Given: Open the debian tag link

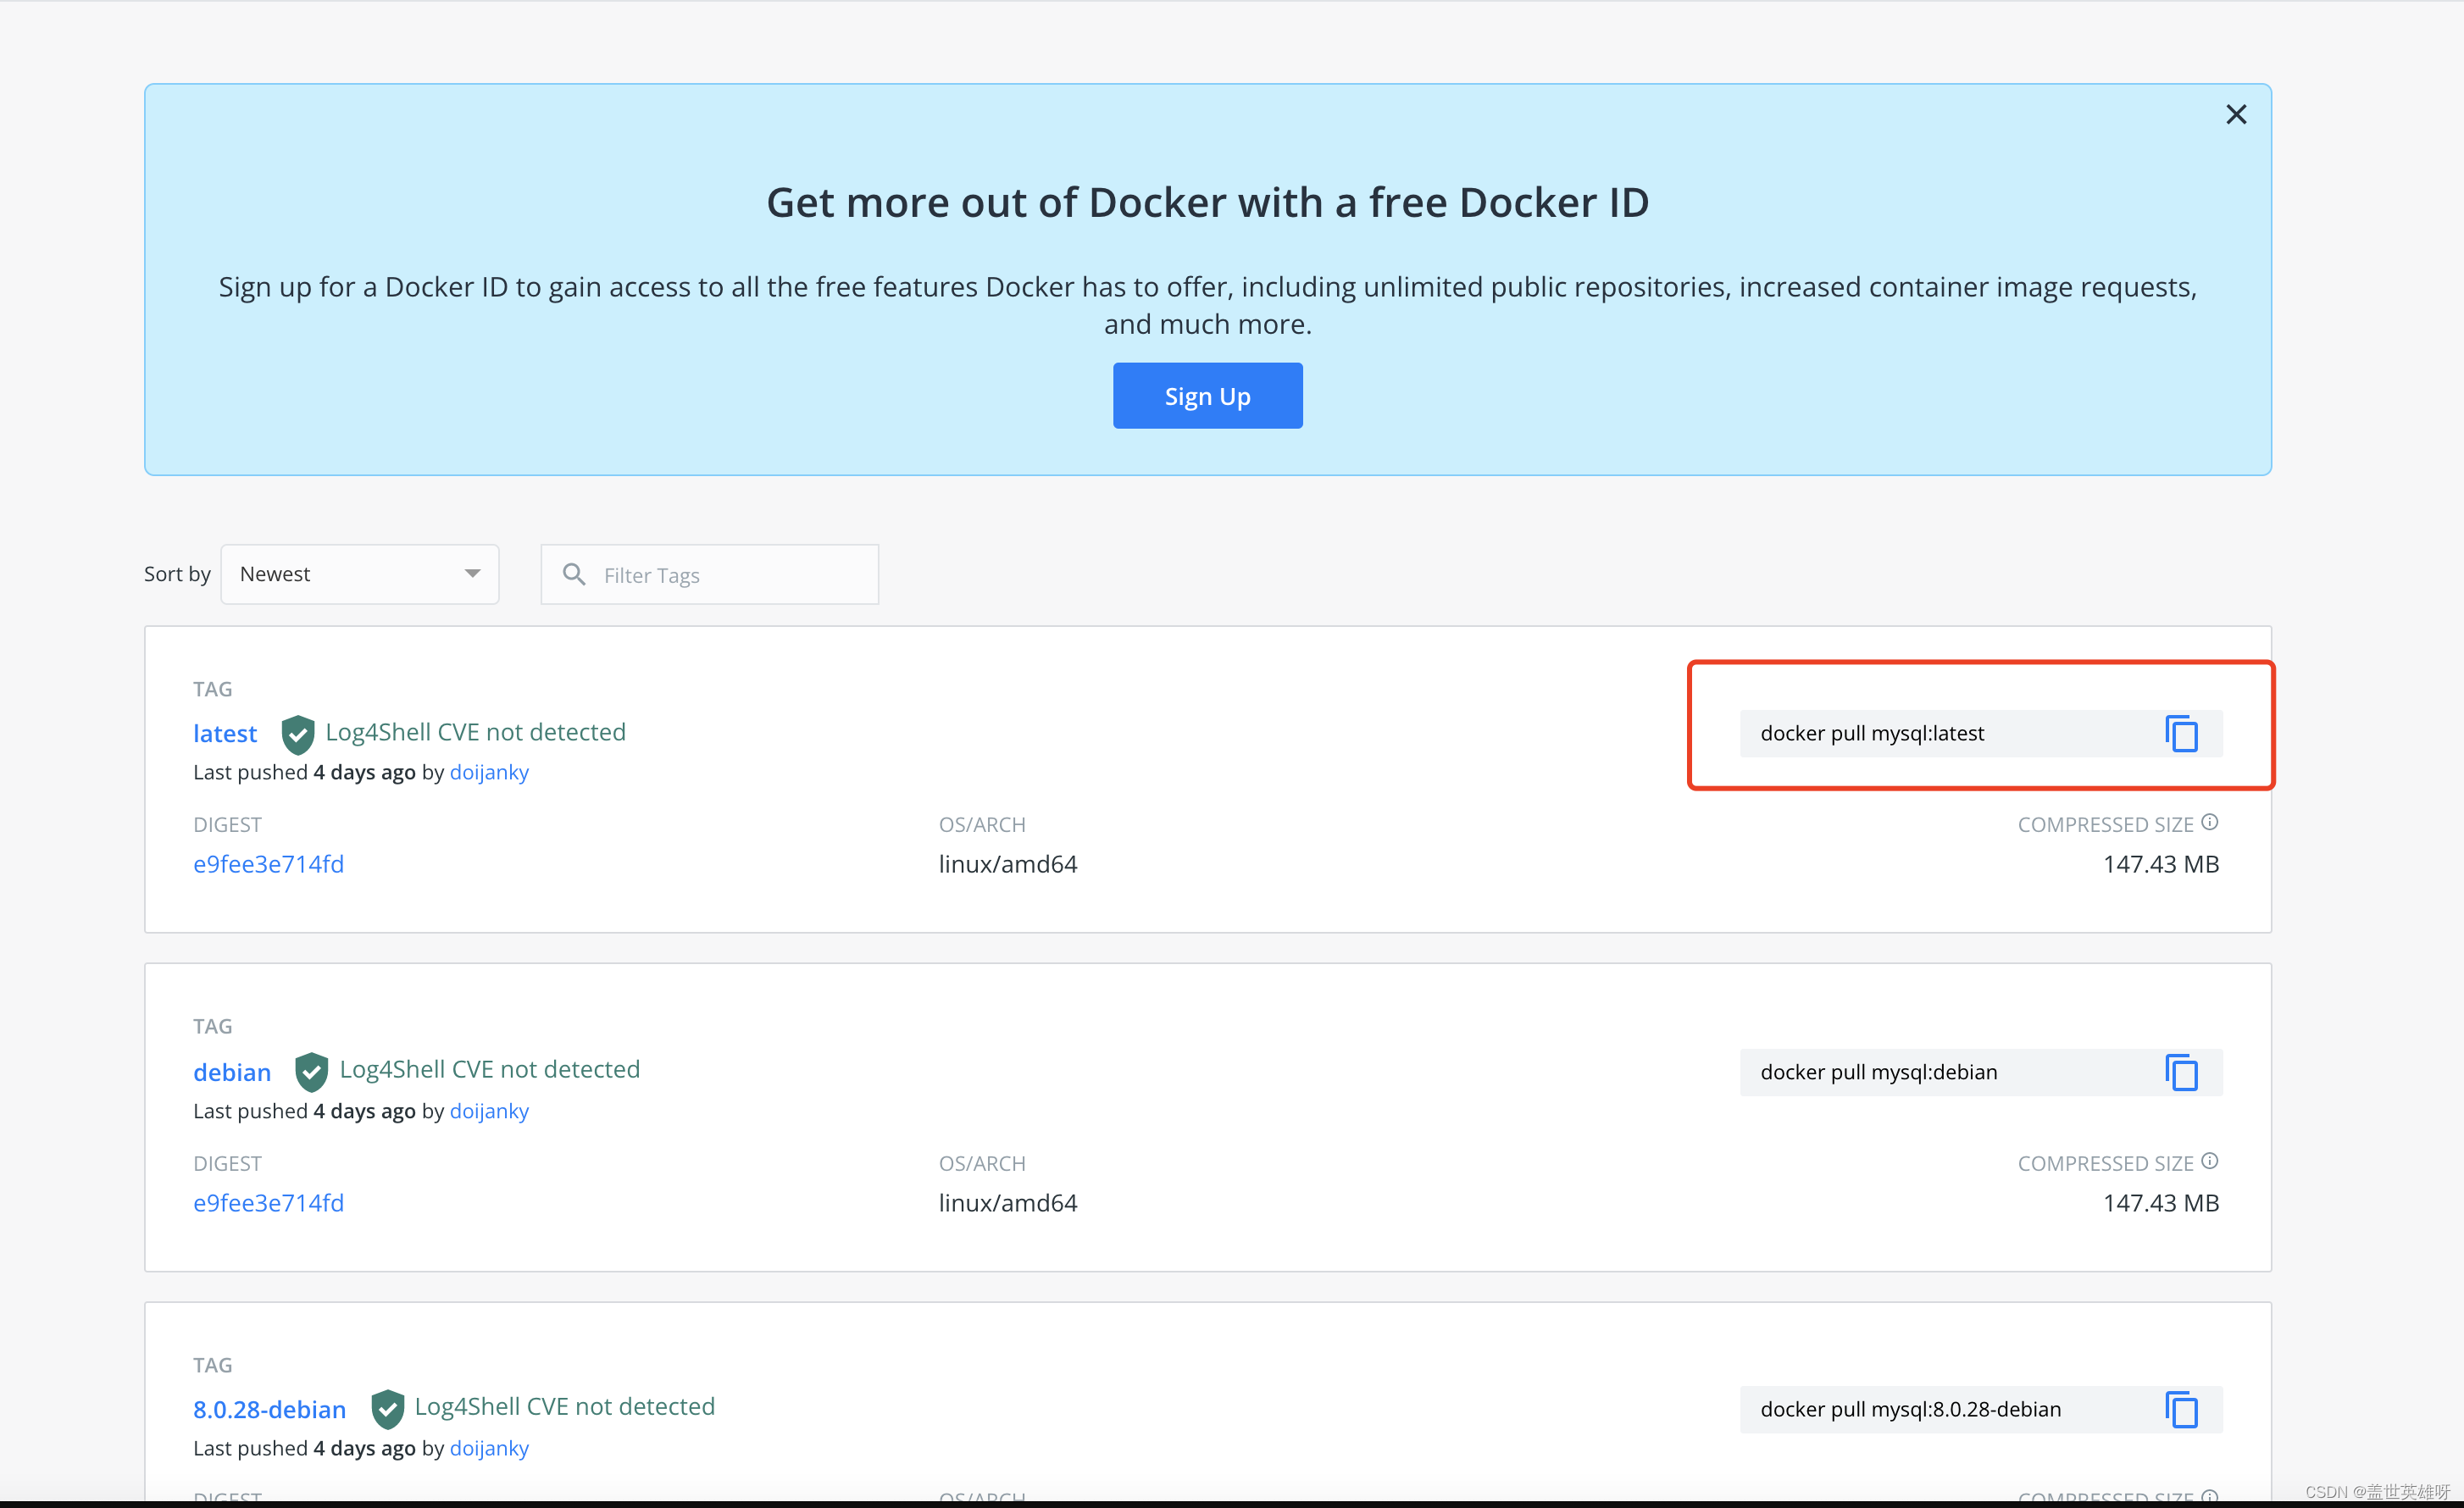Looking at the screenshot, I should coord(232,1071).
